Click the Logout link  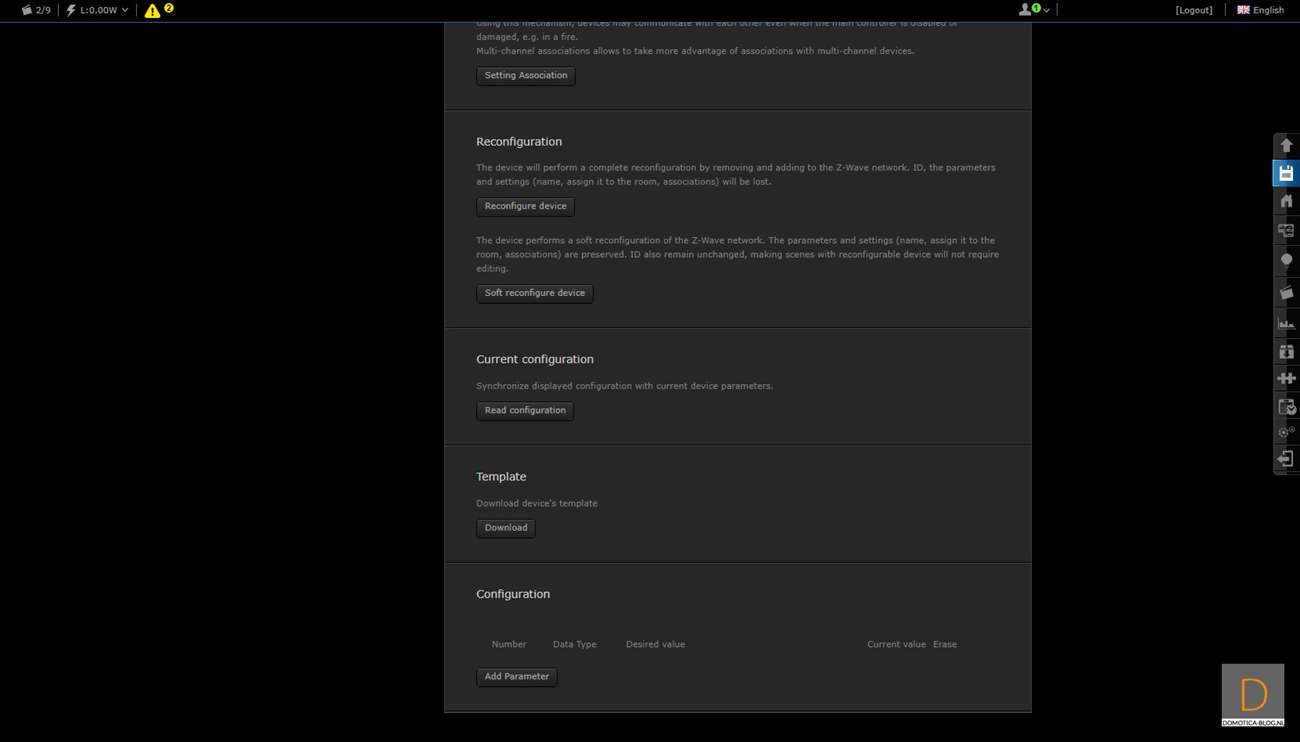coord(1194,10)
